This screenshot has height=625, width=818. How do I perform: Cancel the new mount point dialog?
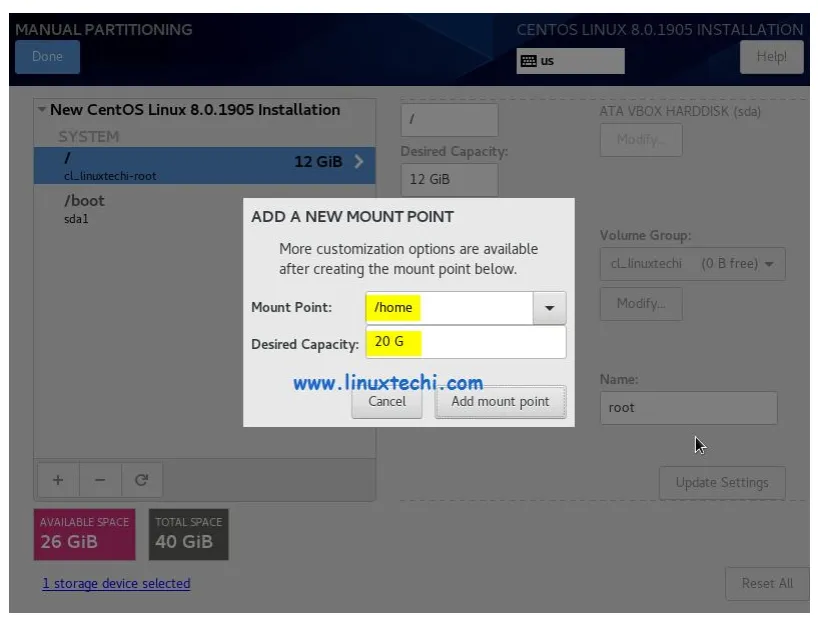387,402
